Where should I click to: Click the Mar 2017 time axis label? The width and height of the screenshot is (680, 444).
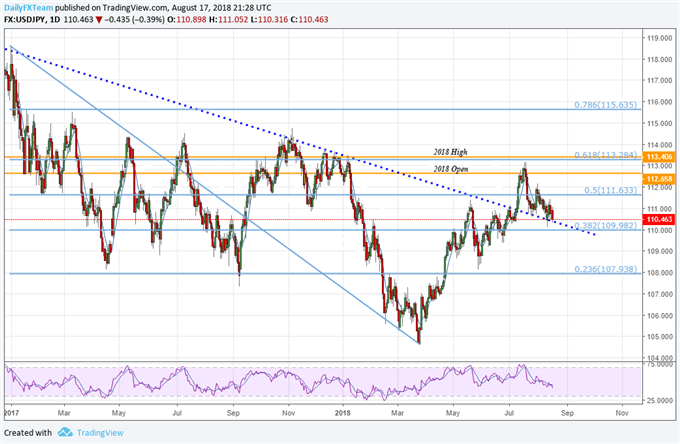coord(64,413)
